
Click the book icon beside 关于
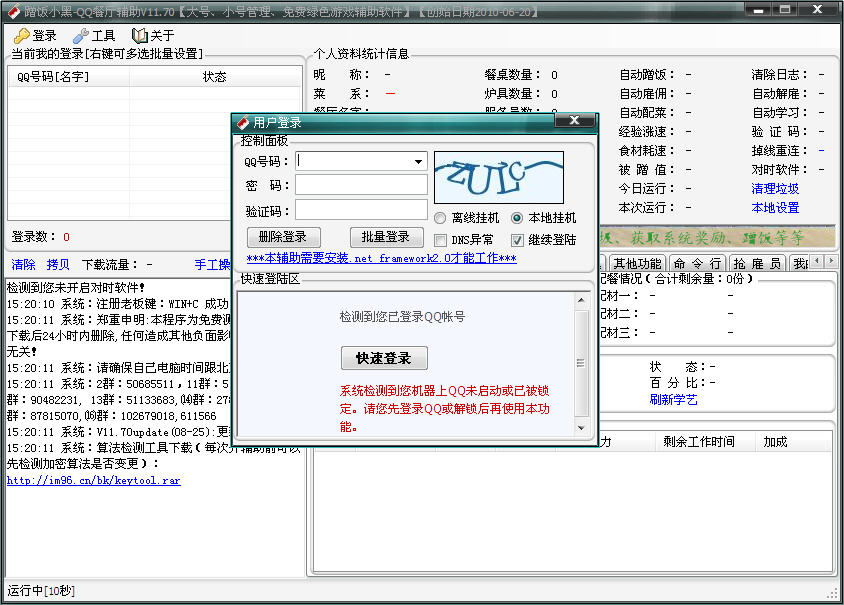click(139, 36)
